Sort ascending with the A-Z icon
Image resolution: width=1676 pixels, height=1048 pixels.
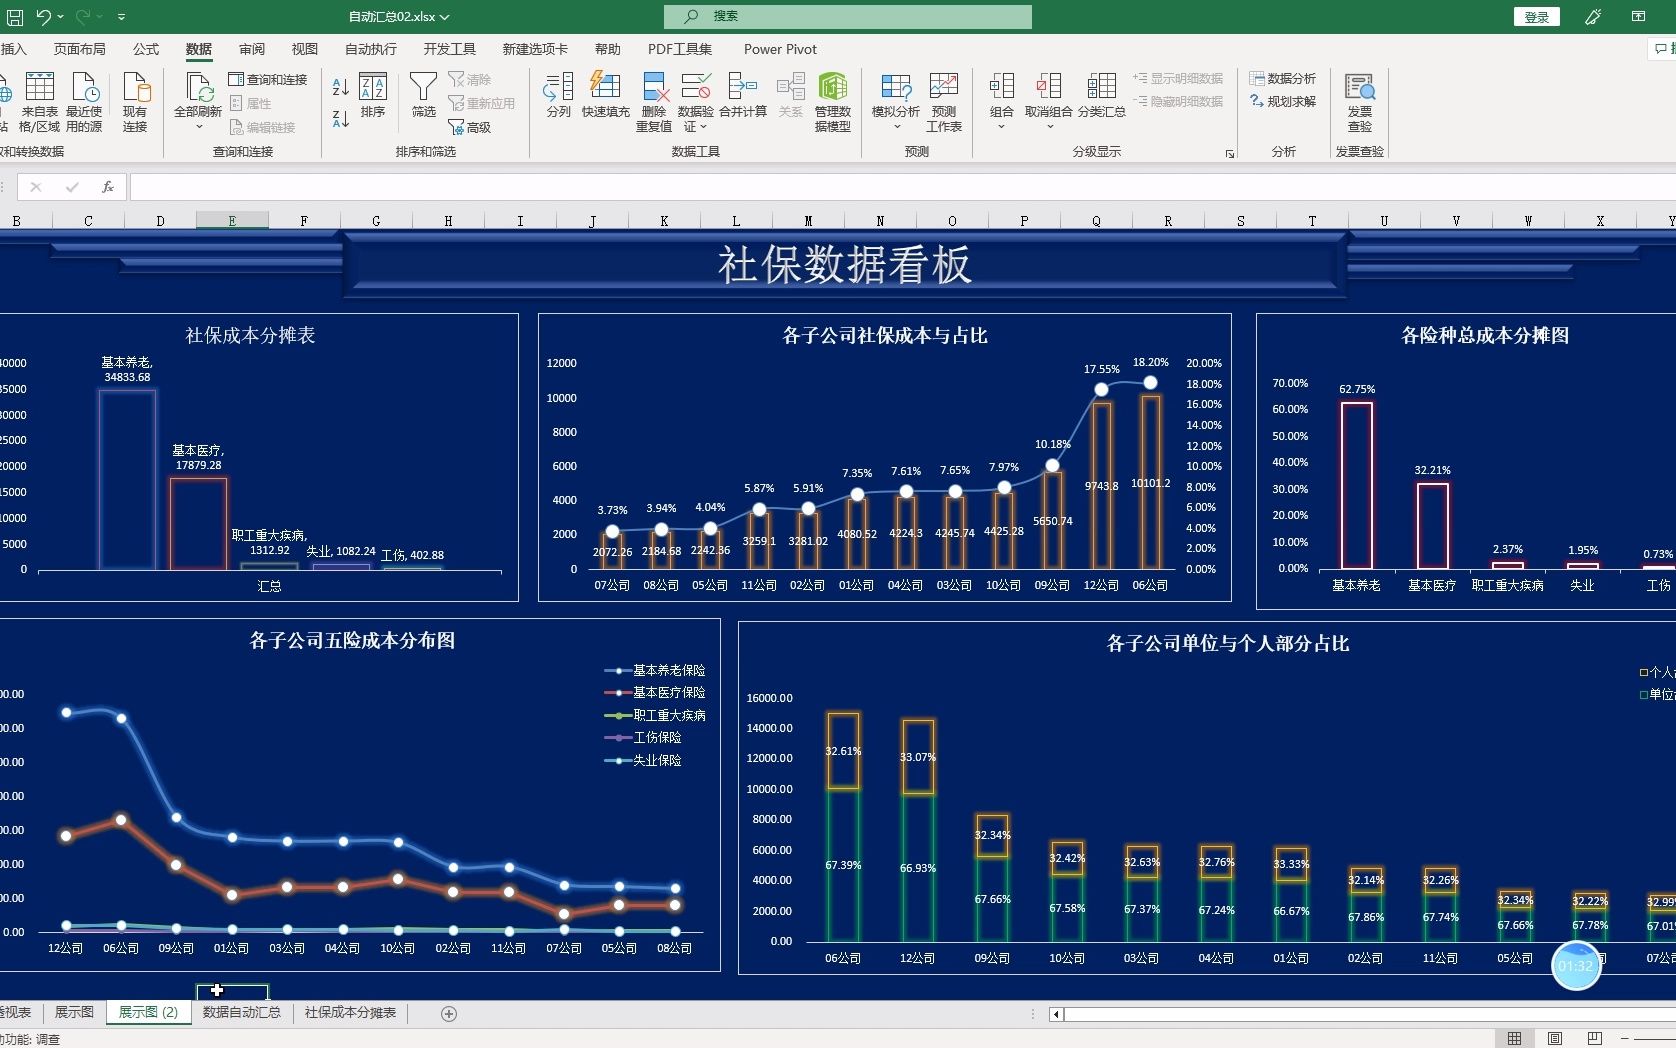click(x=341, y=88)
